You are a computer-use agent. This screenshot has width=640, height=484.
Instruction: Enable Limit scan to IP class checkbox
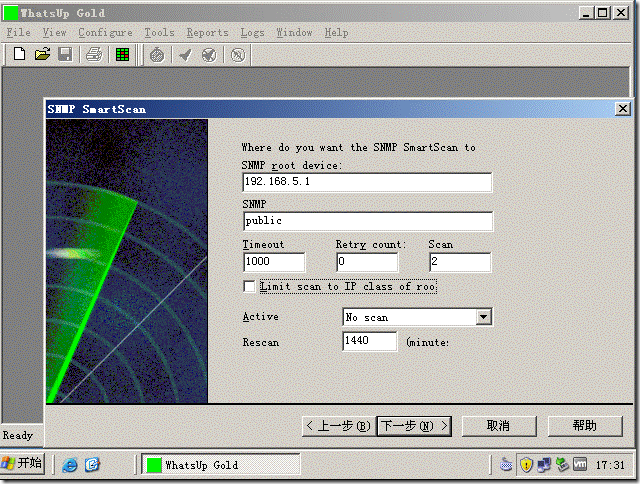[x=249, y=286]
